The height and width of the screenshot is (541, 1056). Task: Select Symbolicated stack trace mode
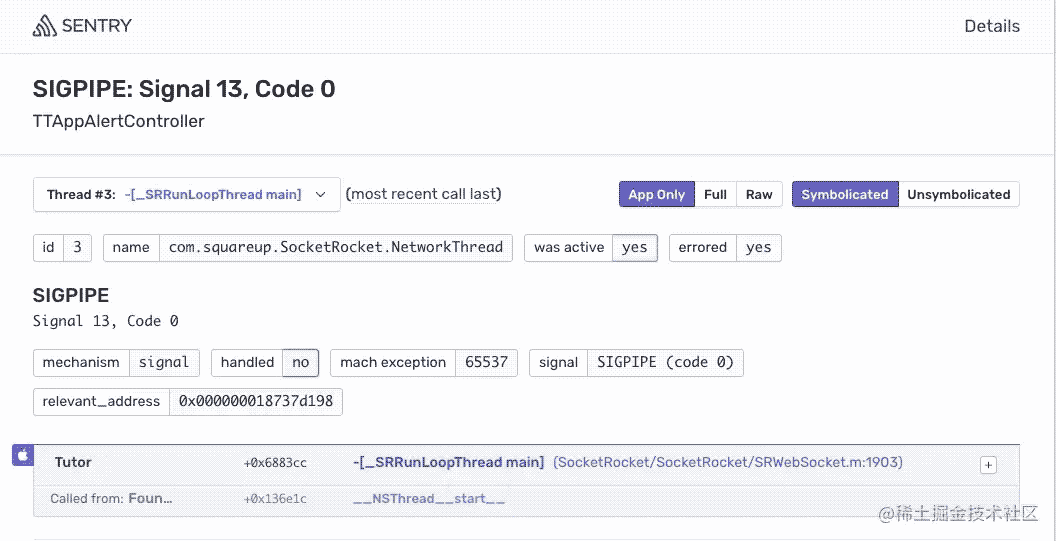pyautogui.click(x=844, y=195)
